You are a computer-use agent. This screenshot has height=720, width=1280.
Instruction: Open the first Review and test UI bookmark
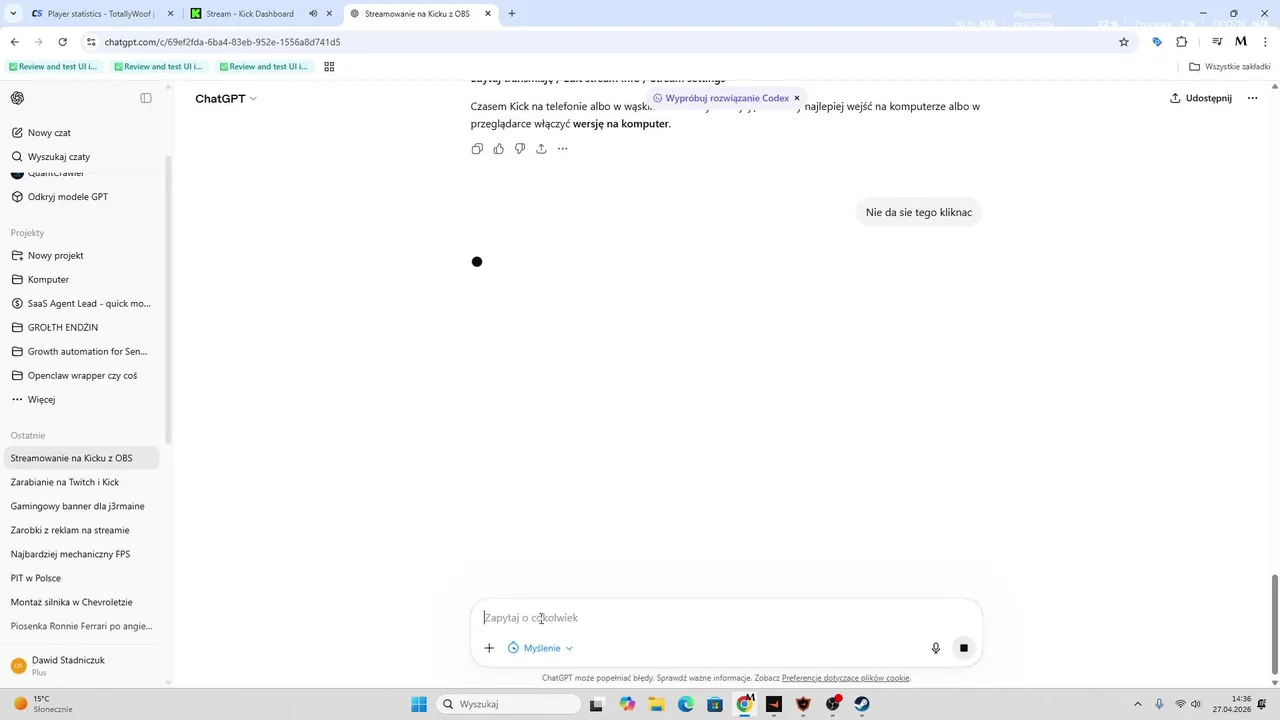56,67
